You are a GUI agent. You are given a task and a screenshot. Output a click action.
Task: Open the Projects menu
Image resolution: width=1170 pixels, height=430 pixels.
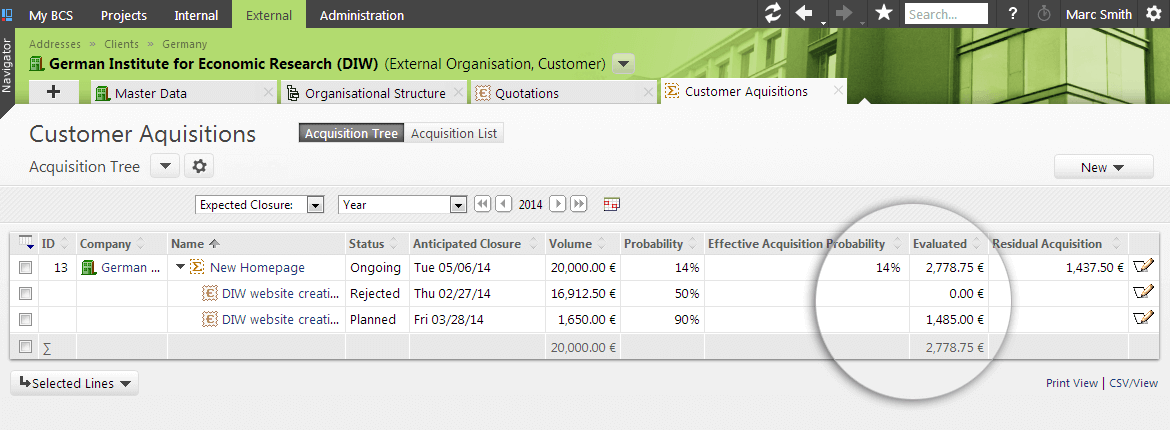[124, 15]
